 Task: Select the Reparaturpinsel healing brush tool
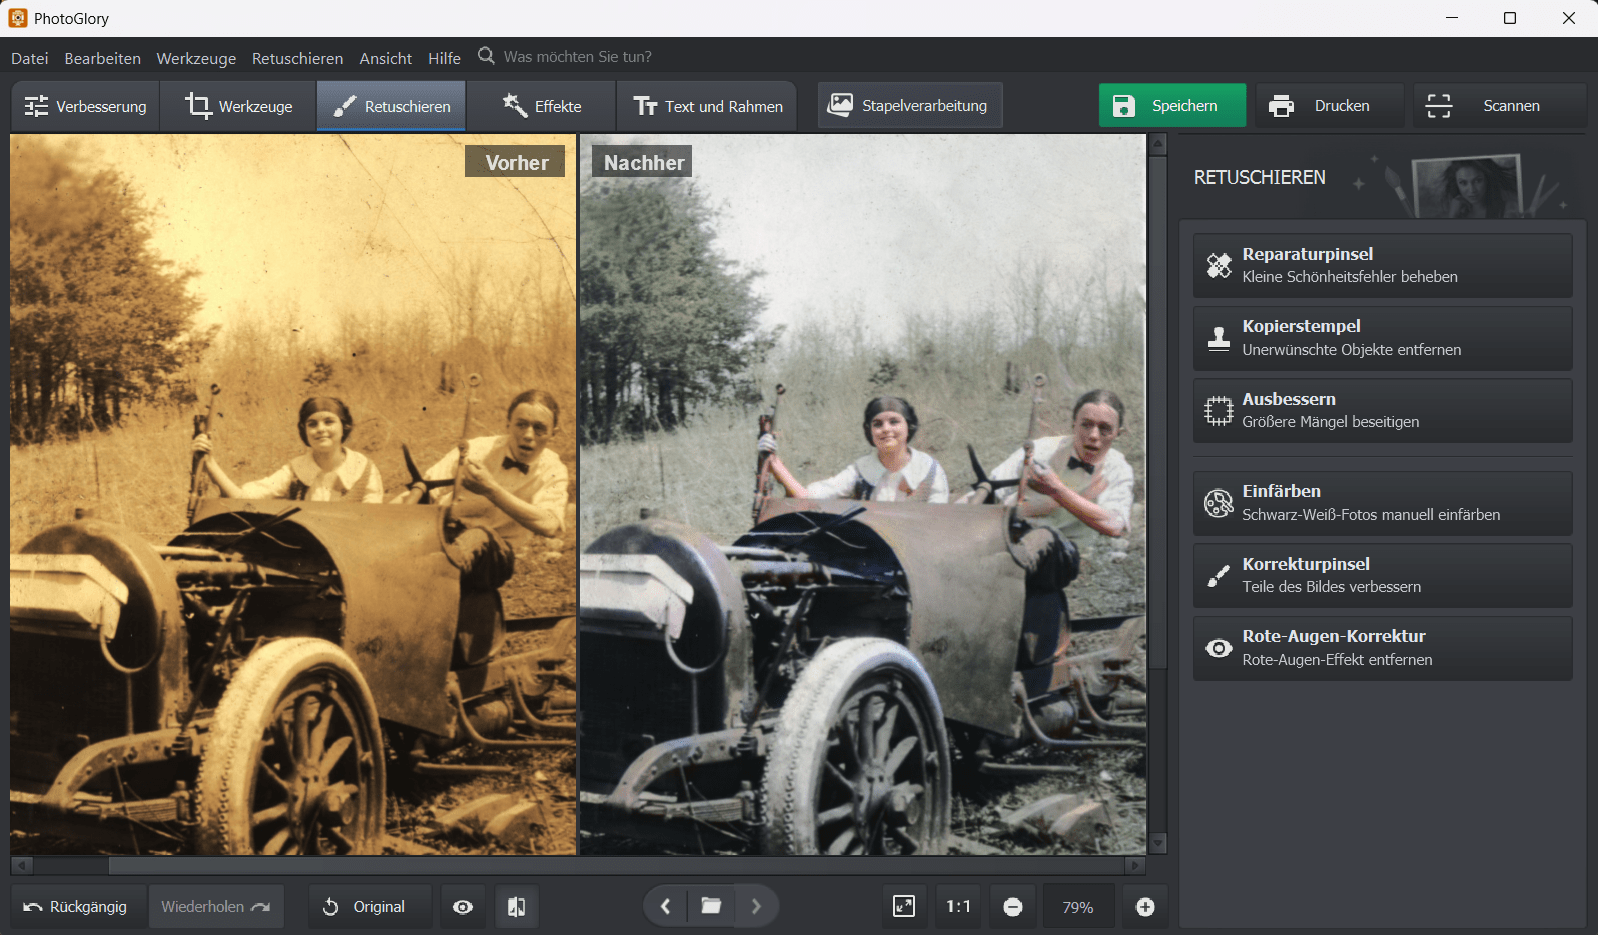click(1381, 266)
